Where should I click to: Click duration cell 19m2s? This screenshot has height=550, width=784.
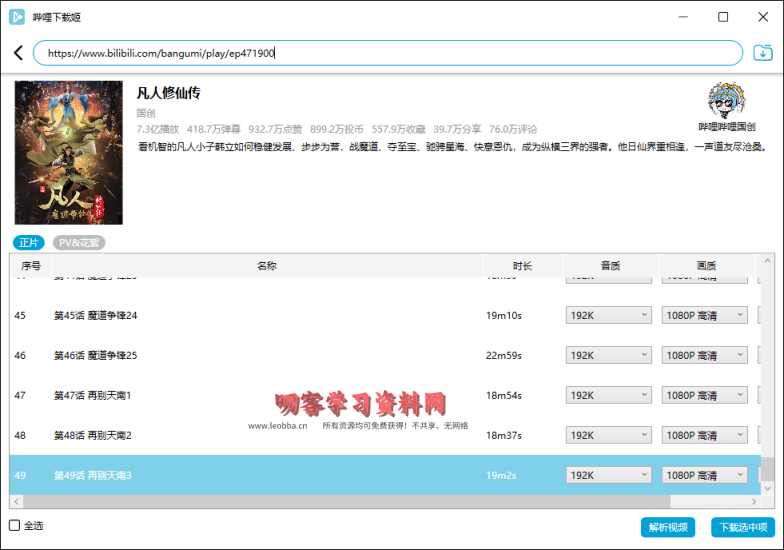(x=501, y=475)
